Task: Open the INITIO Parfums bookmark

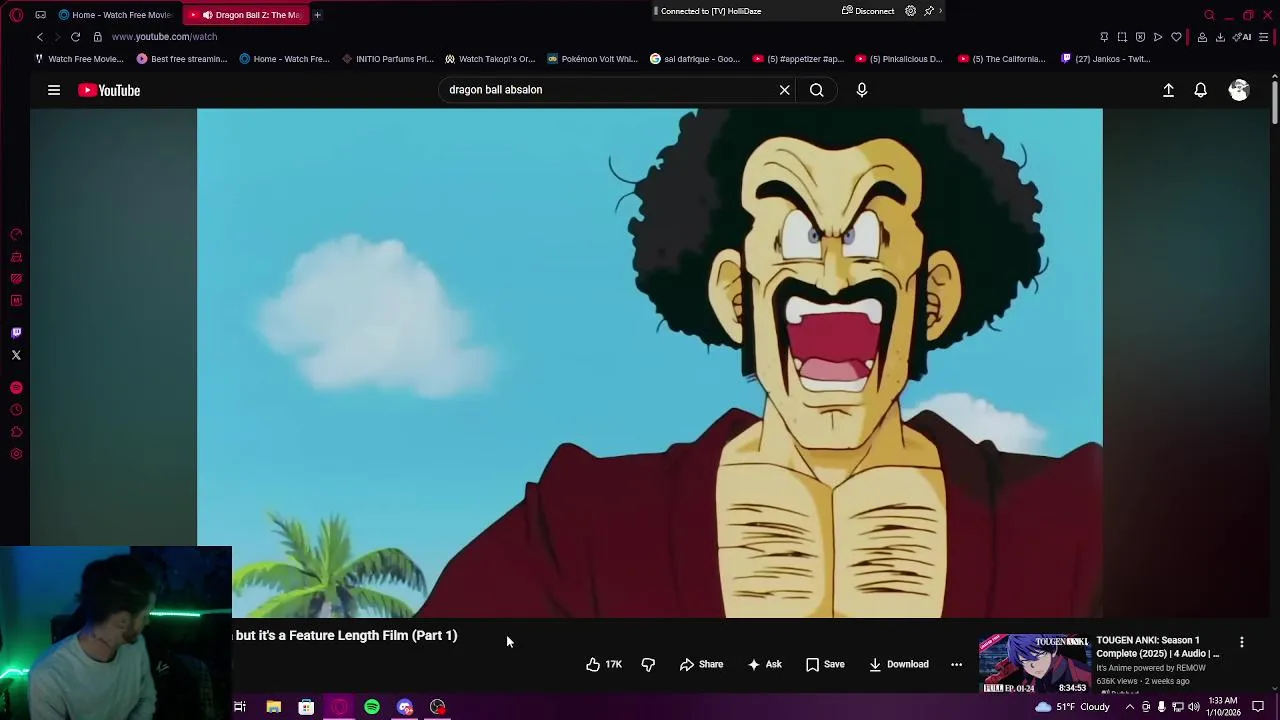Action: (388, 59)
